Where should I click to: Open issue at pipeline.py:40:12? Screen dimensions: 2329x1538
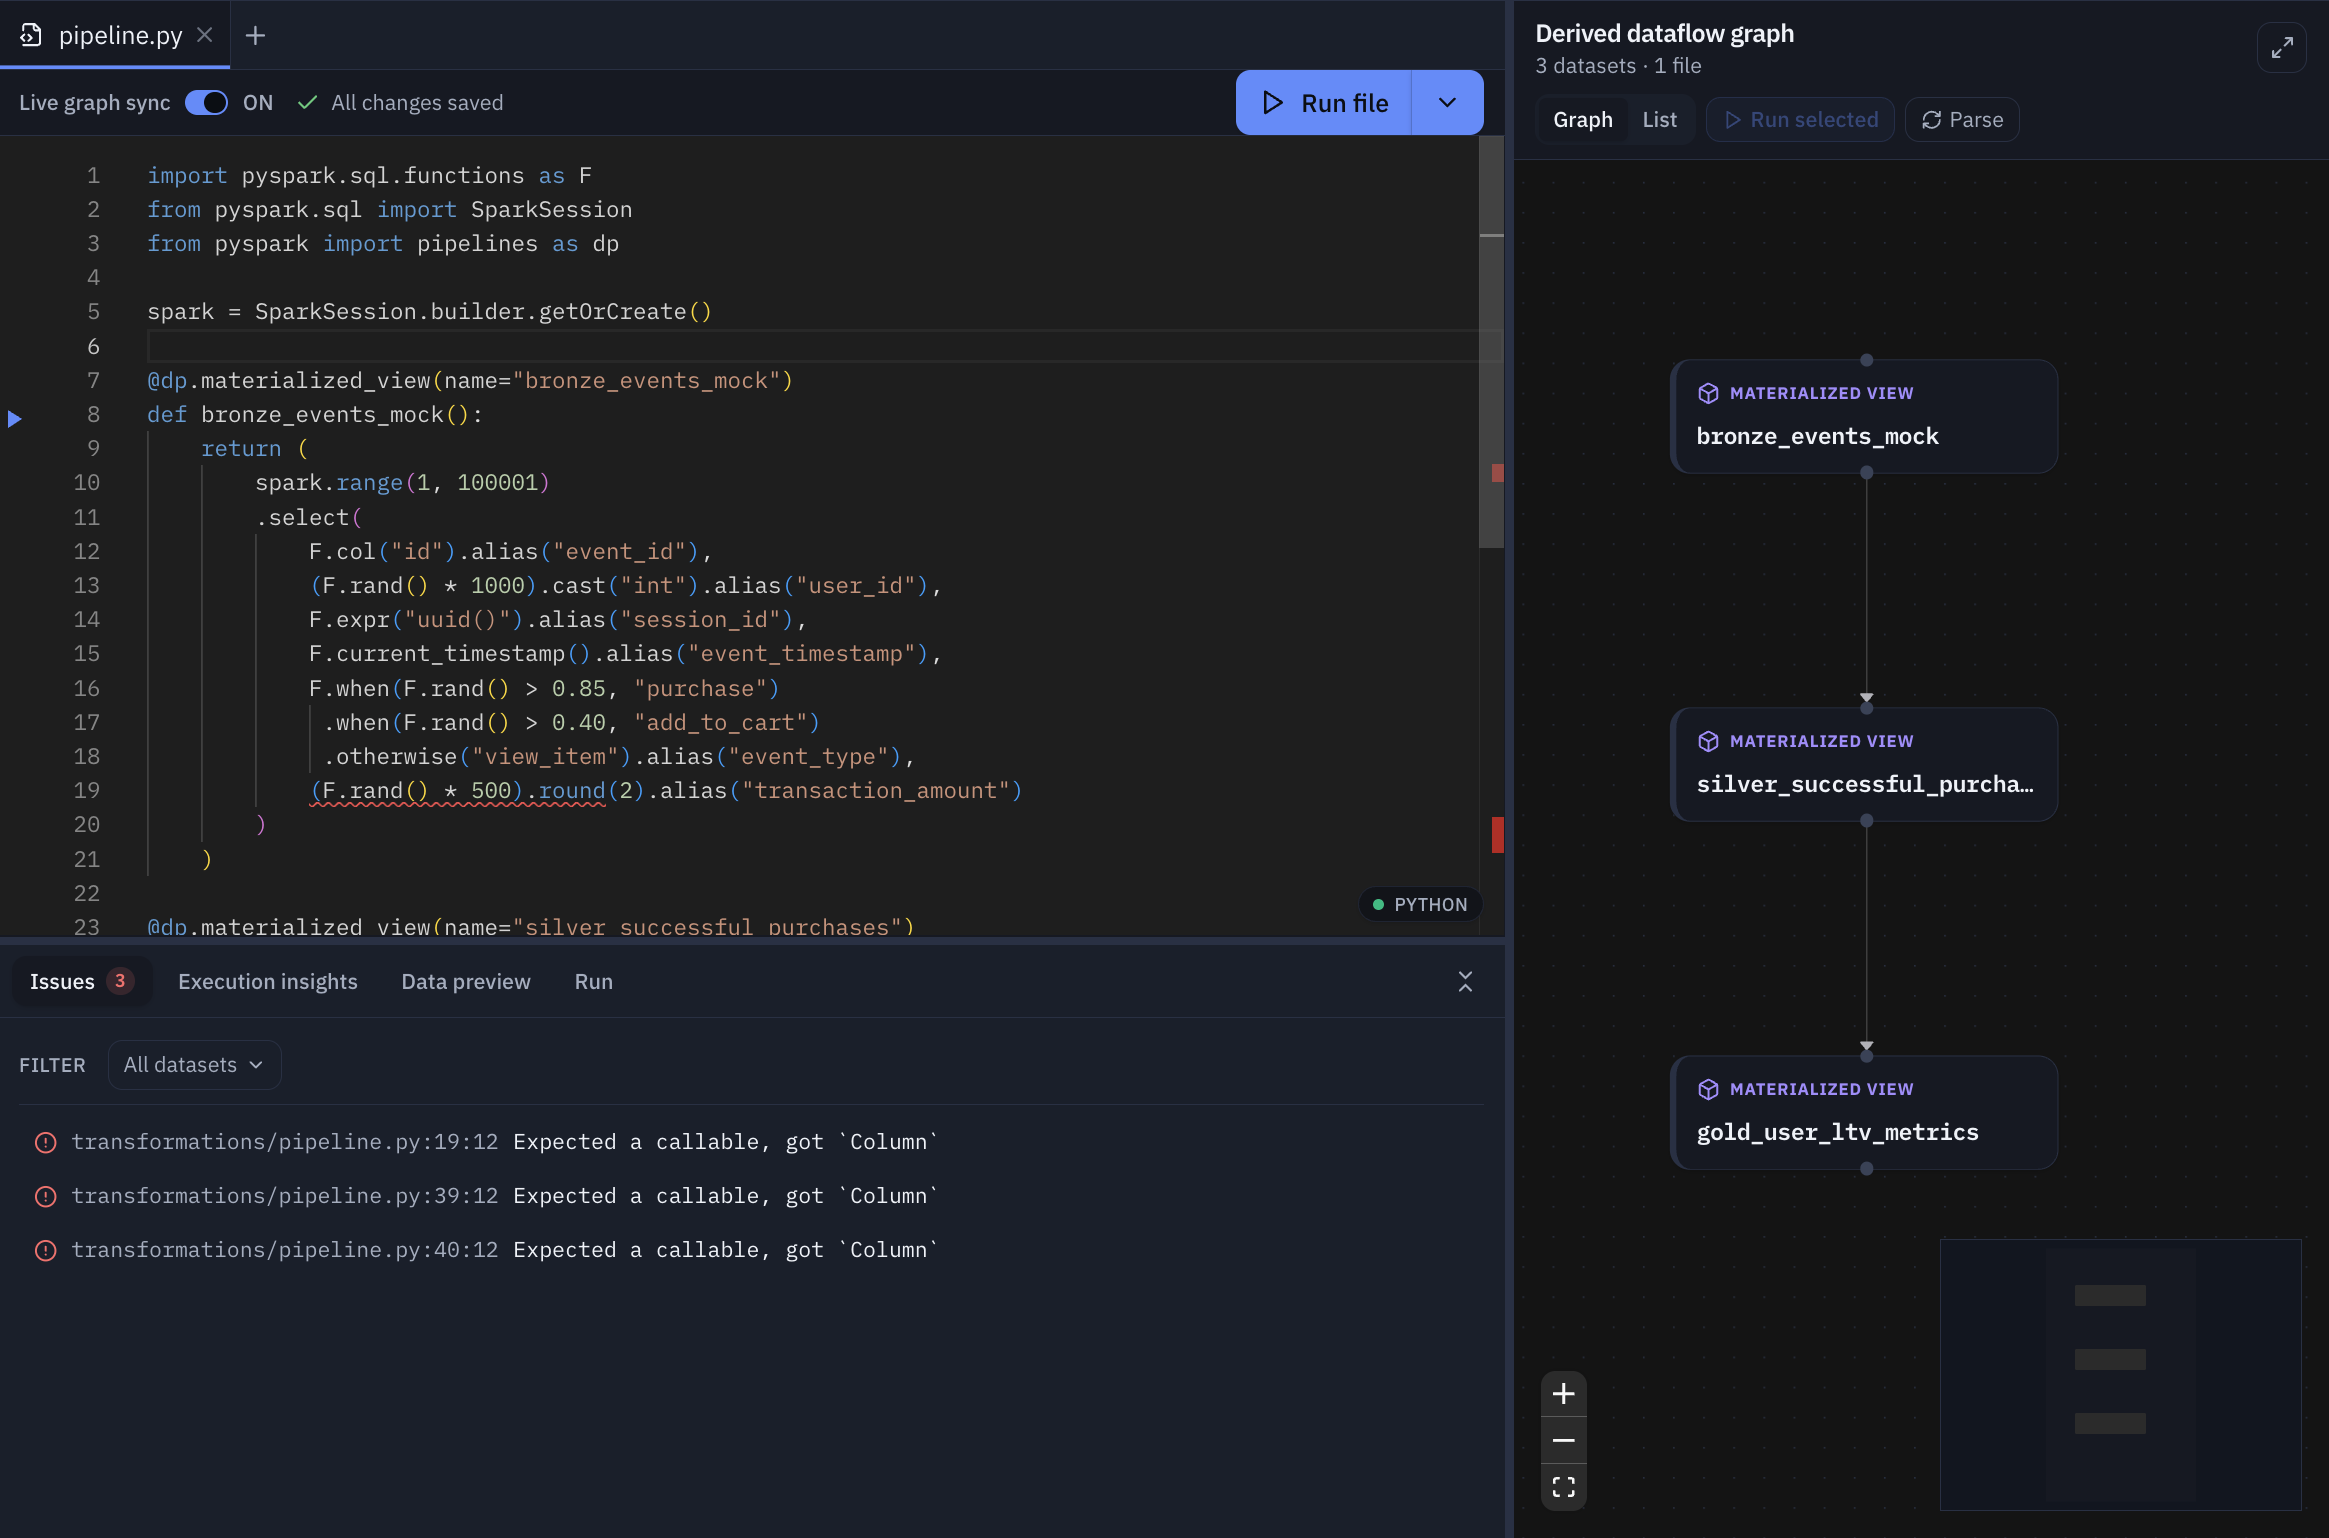pyautogui.click(x=750, y=1250)
